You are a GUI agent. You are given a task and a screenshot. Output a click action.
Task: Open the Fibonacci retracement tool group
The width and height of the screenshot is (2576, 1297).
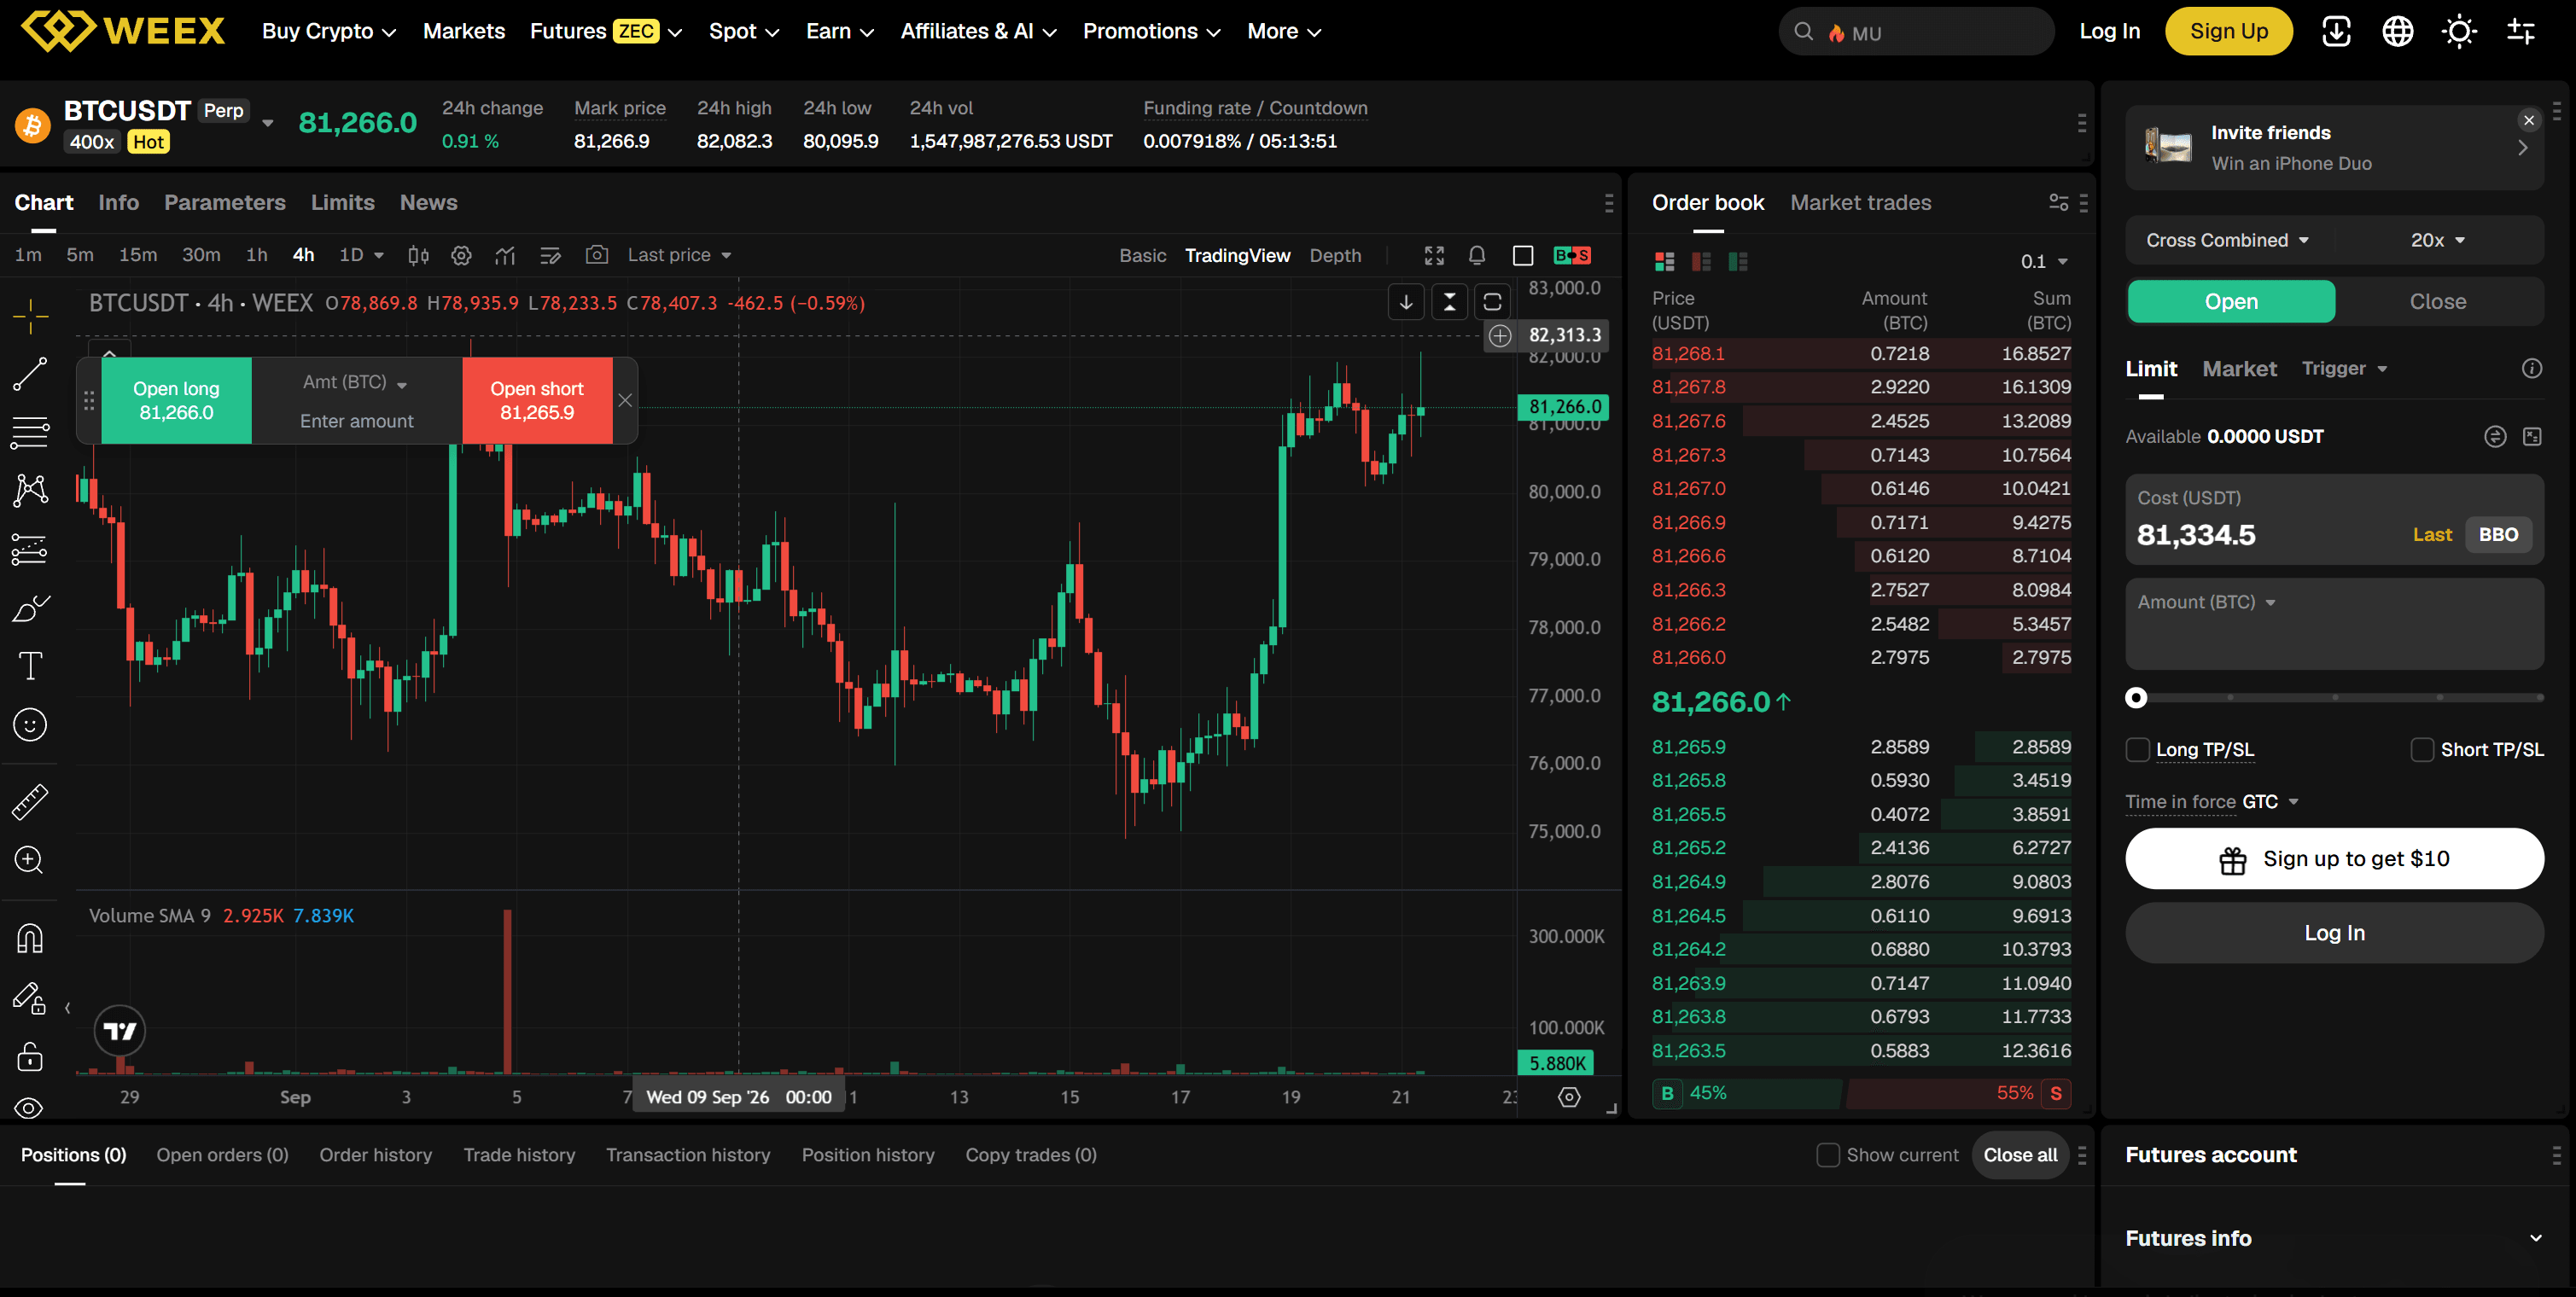pyautogui.click(x=30, y=432)
